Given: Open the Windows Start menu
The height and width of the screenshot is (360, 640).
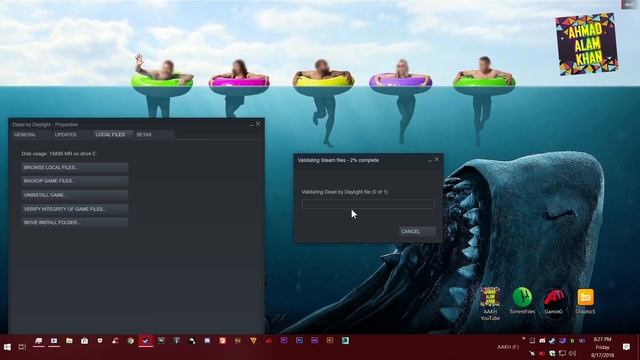Looking at the screenshot, I should tap(7, 347).
